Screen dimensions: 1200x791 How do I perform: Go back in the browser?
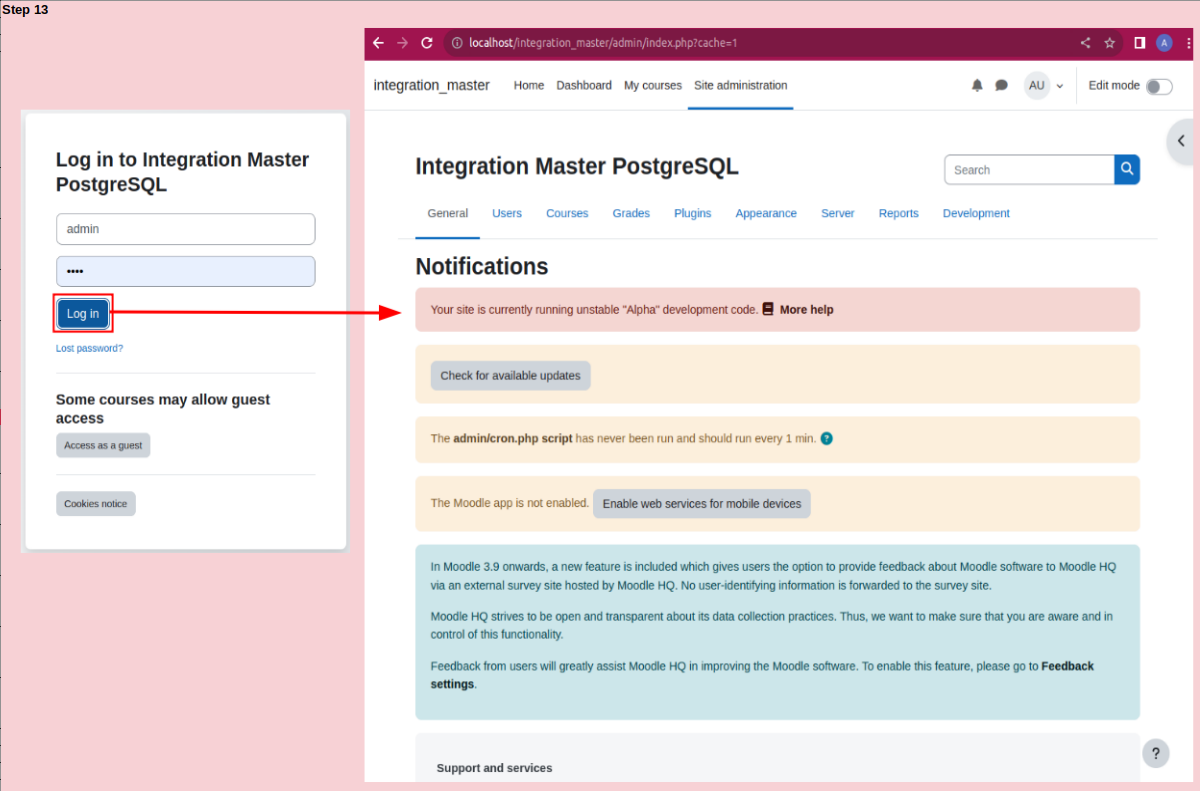[378, 43]
